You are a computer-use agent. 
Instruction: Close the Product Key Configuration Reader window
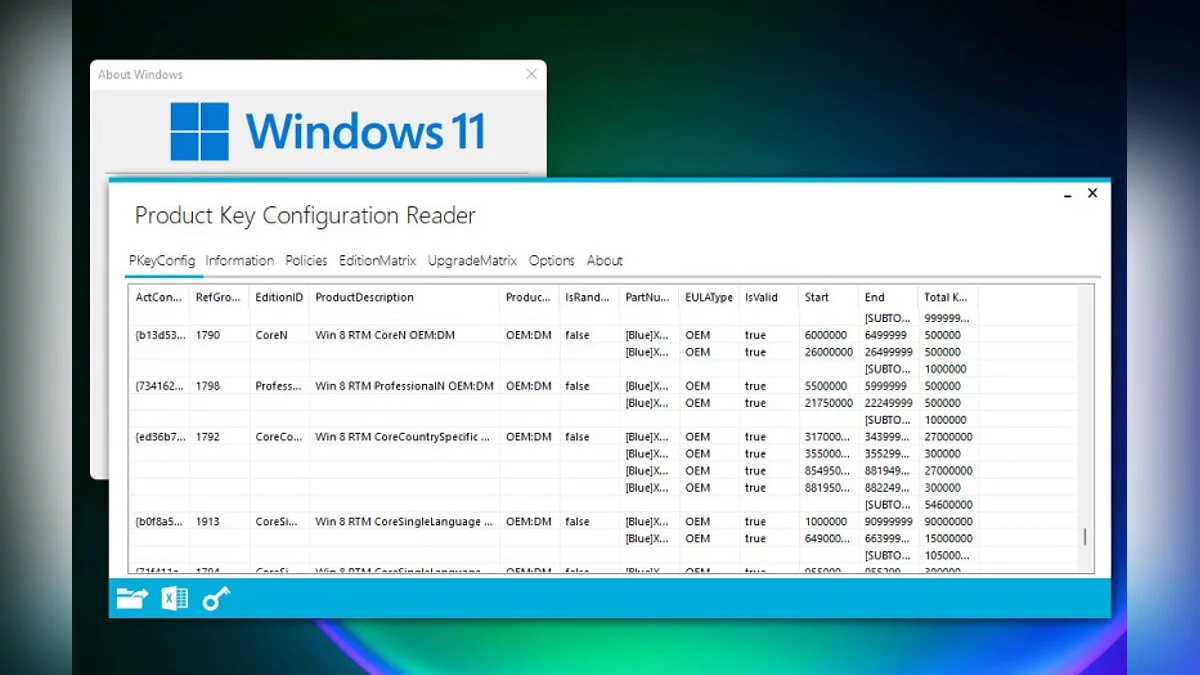(1092, 193)
